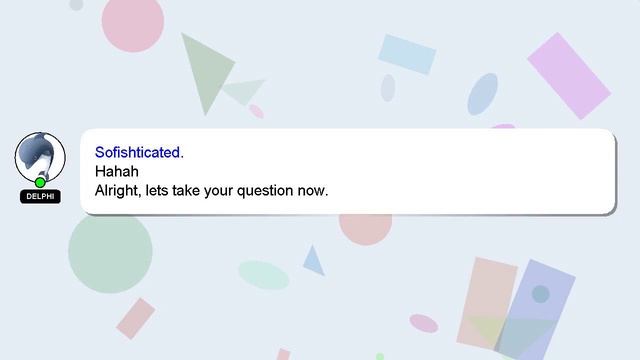
Task: Click the blue ellipse near purple rectangle
Action: (x=482, y=94)
